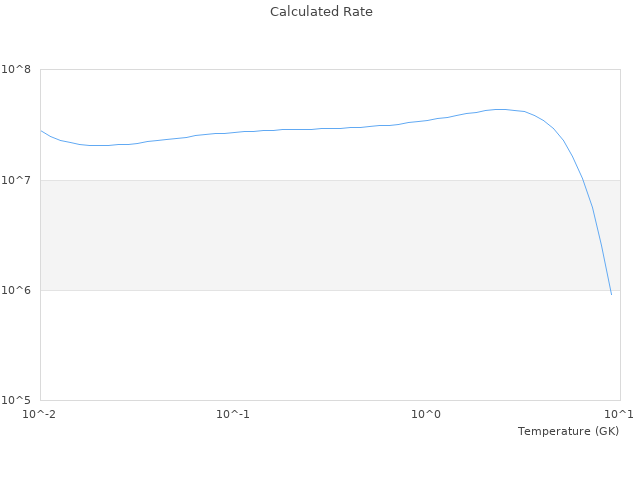The height and width of the screenshot is (480, 640).
Task: Click the 10^0 x-axis tick label
Action: point(427,414)
